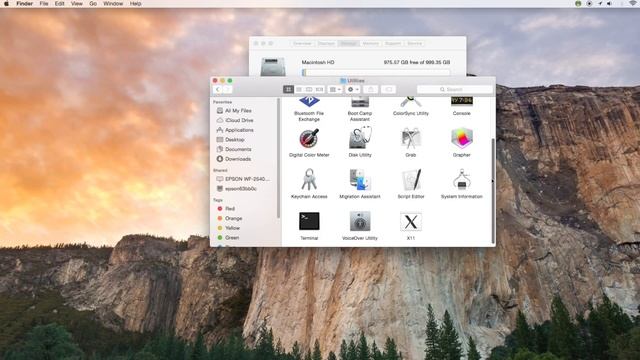Open the Apple menu
This screenshot has height=360, width=640.
(7, 4)
